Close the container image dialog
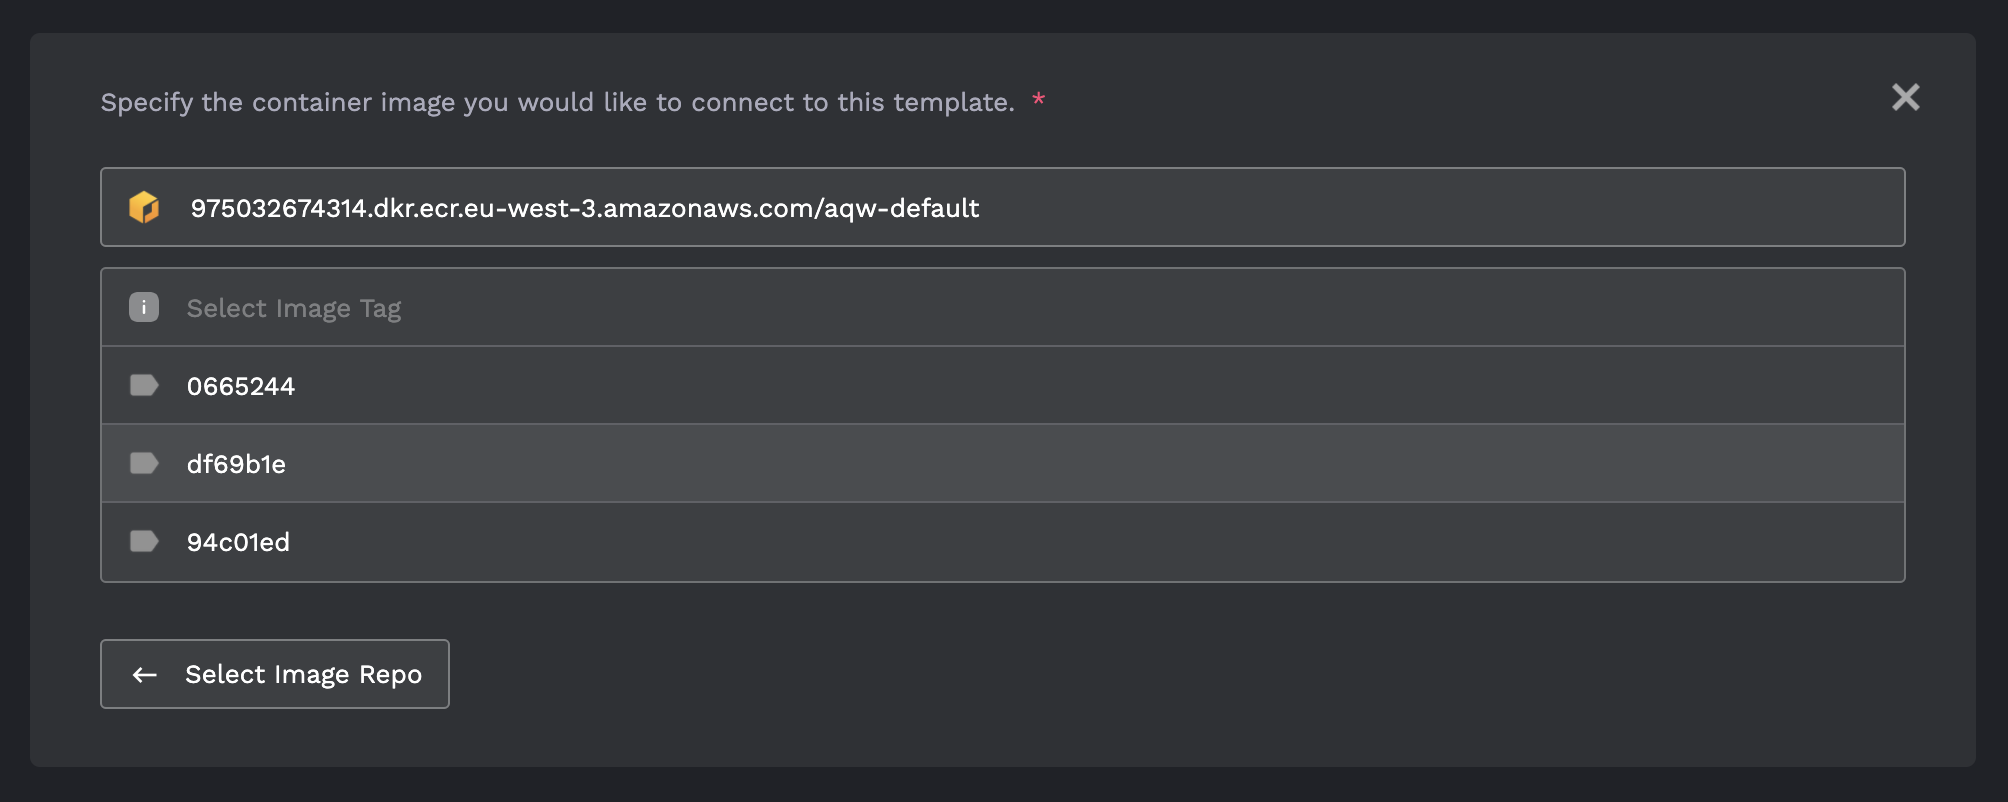The width and height of the screenshot is (2008, 802). 1905,97
